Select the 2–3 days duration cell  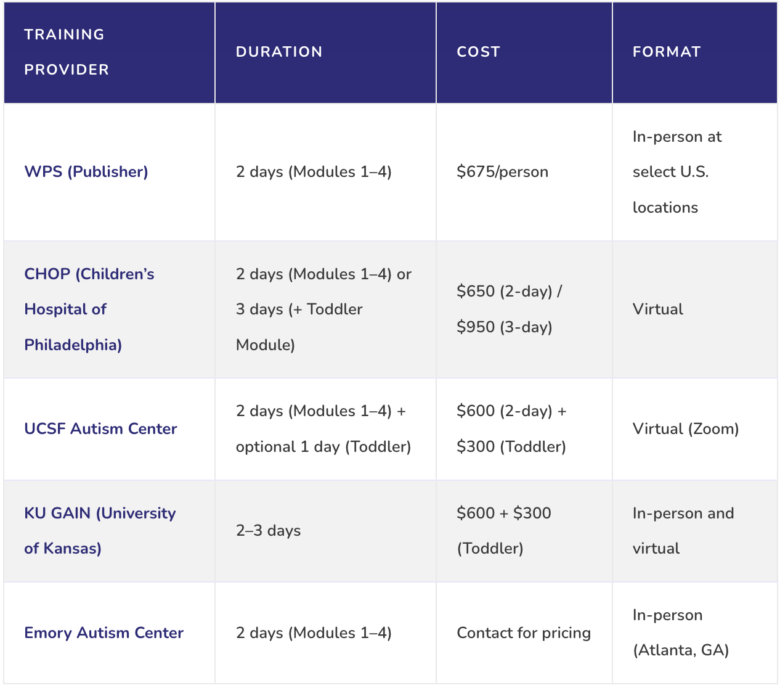(326, 531)
